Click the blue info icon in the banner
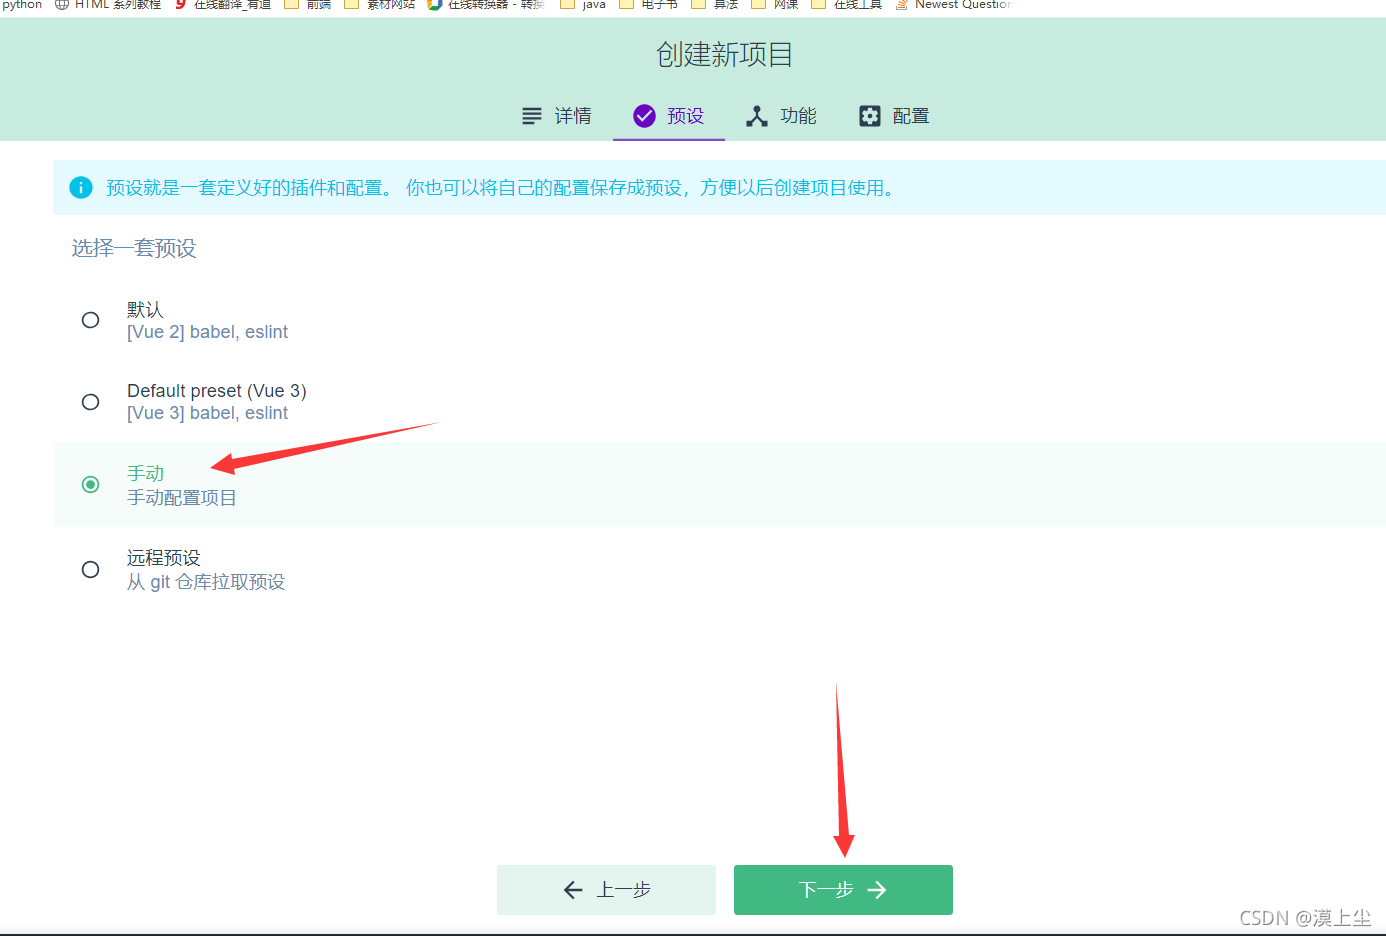 (x=81, y=187)
